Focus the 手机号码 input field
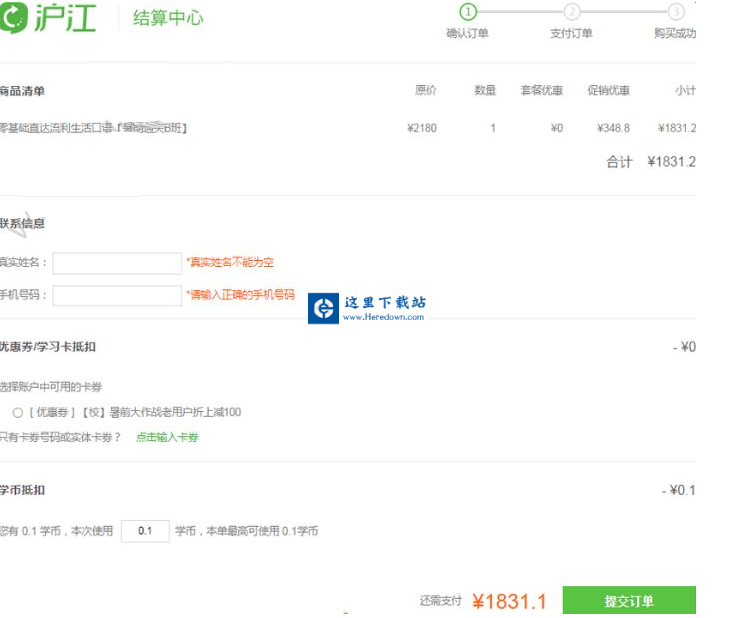 [x=117, y=296]
